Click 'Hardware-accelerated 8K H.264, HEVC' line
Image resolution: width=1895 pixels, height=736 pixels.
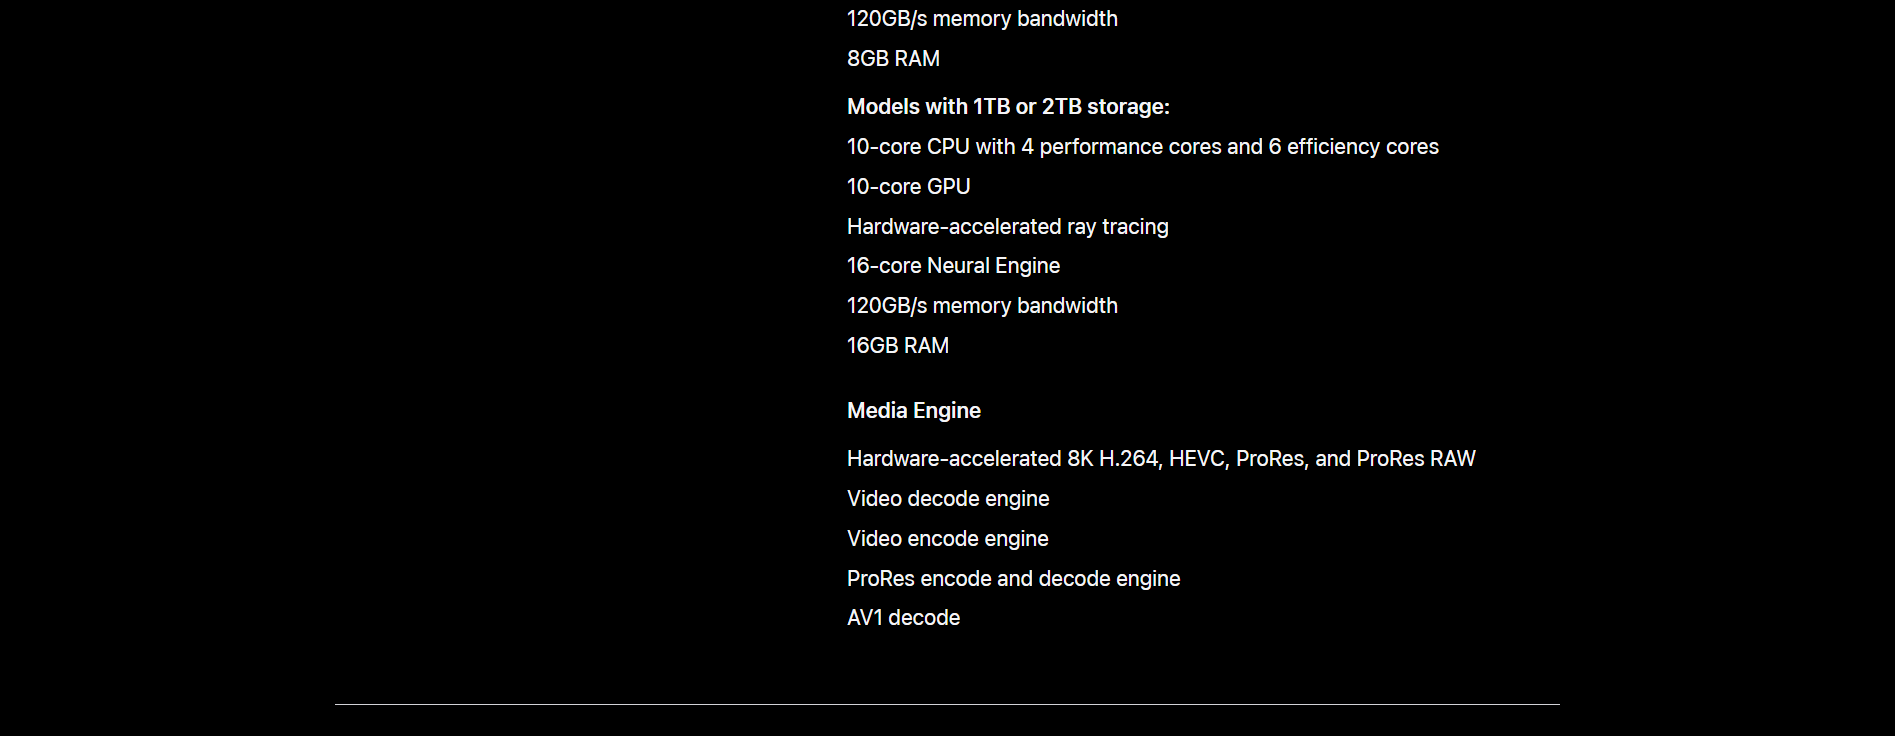[x=1161, y=459]
